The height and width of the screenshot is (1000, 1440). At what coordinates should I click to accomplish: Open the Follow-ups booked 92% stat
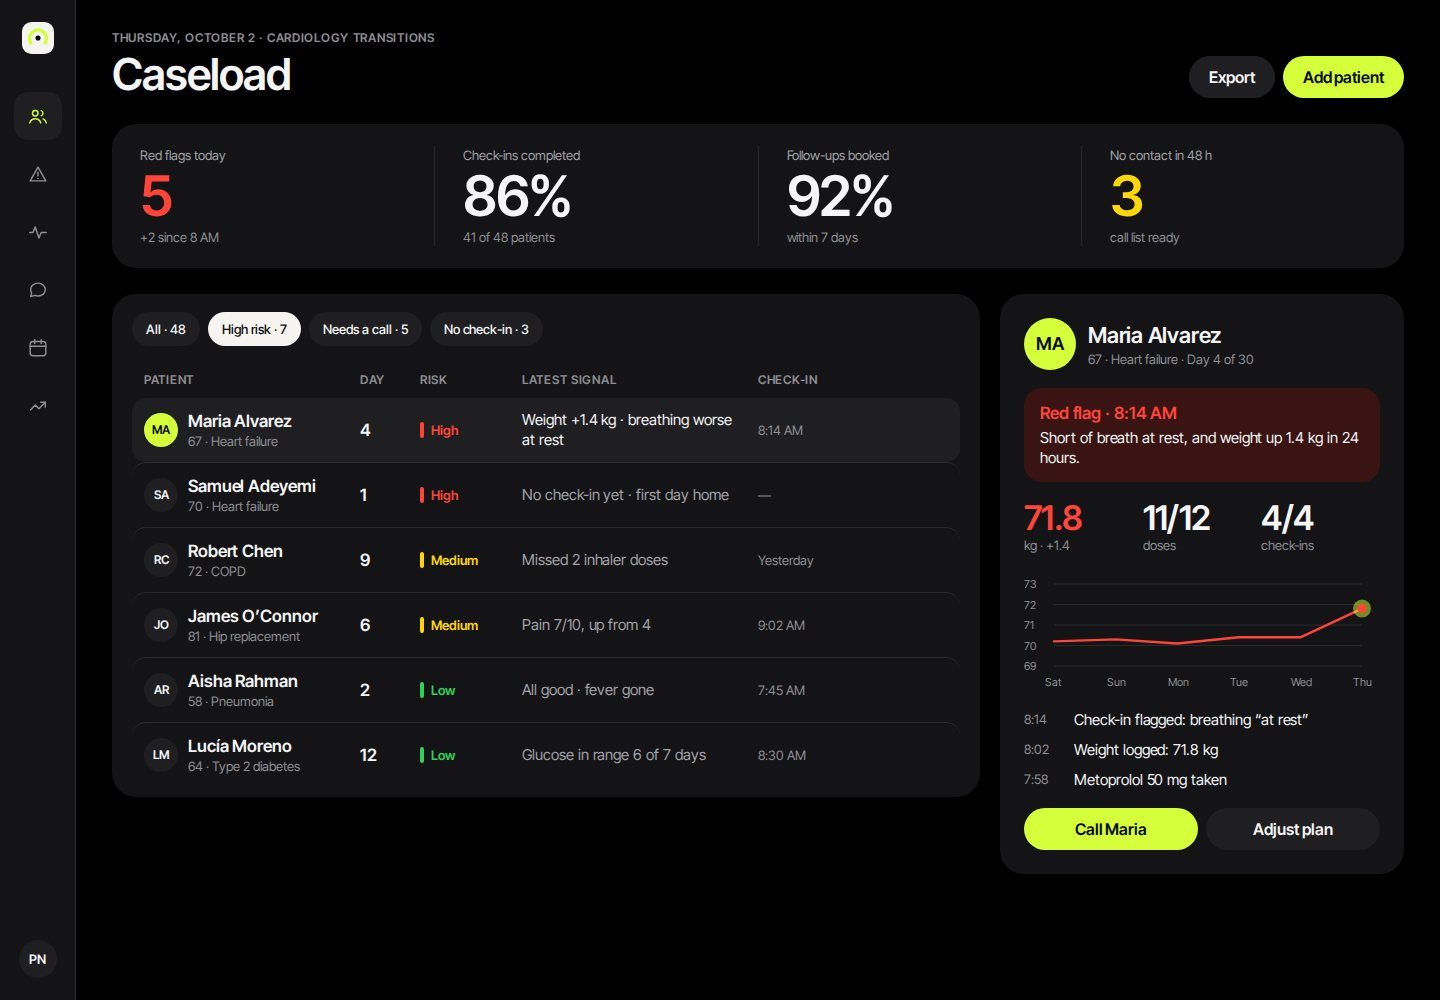tap(919, 196)
